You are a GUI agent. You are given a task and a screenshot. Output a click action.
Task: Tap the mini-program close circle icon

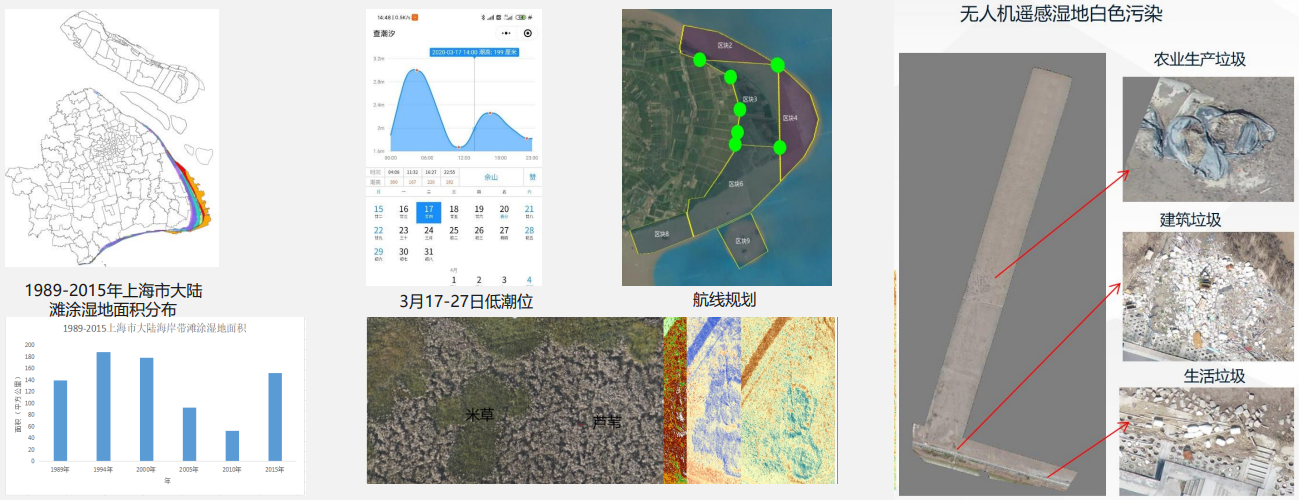coord(528,33)
